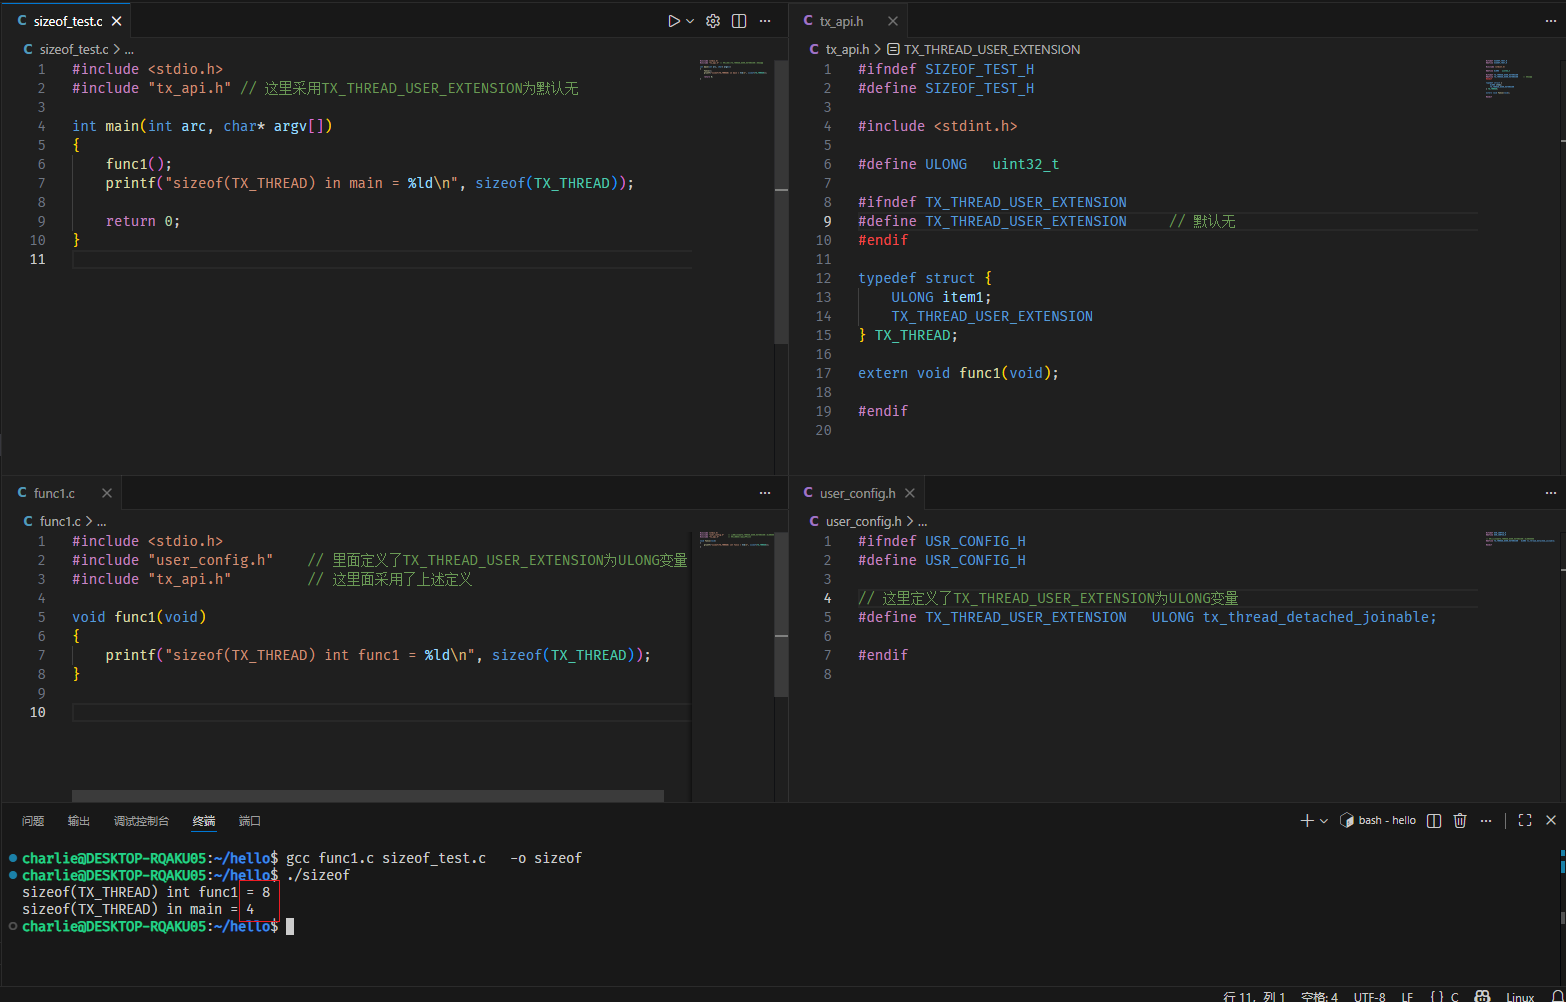Switch to the 问题 panel tab
Image resolution: width=1566 pixels, height=1002 pixels.
pos(33,821)
